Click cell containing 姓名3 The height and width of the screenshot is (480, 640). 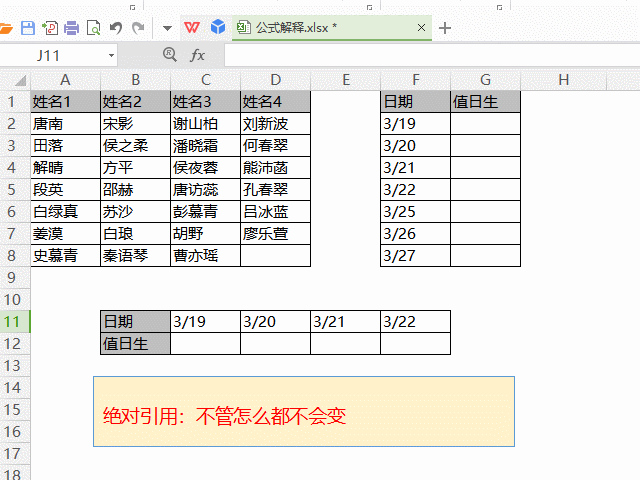pyautogui.click(x=205, y=102)
